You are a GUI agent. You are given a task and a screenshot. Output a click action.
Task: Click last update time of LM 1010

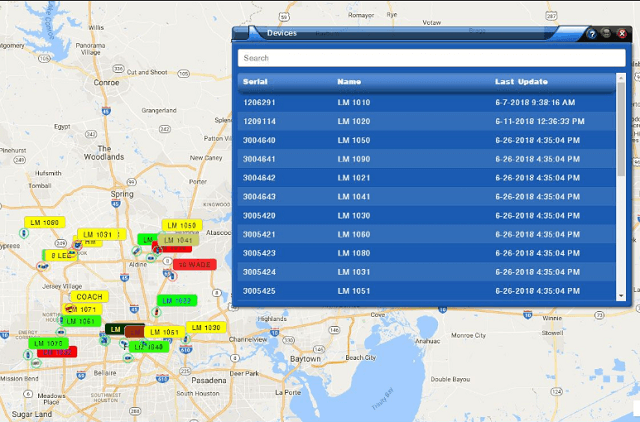535,102
